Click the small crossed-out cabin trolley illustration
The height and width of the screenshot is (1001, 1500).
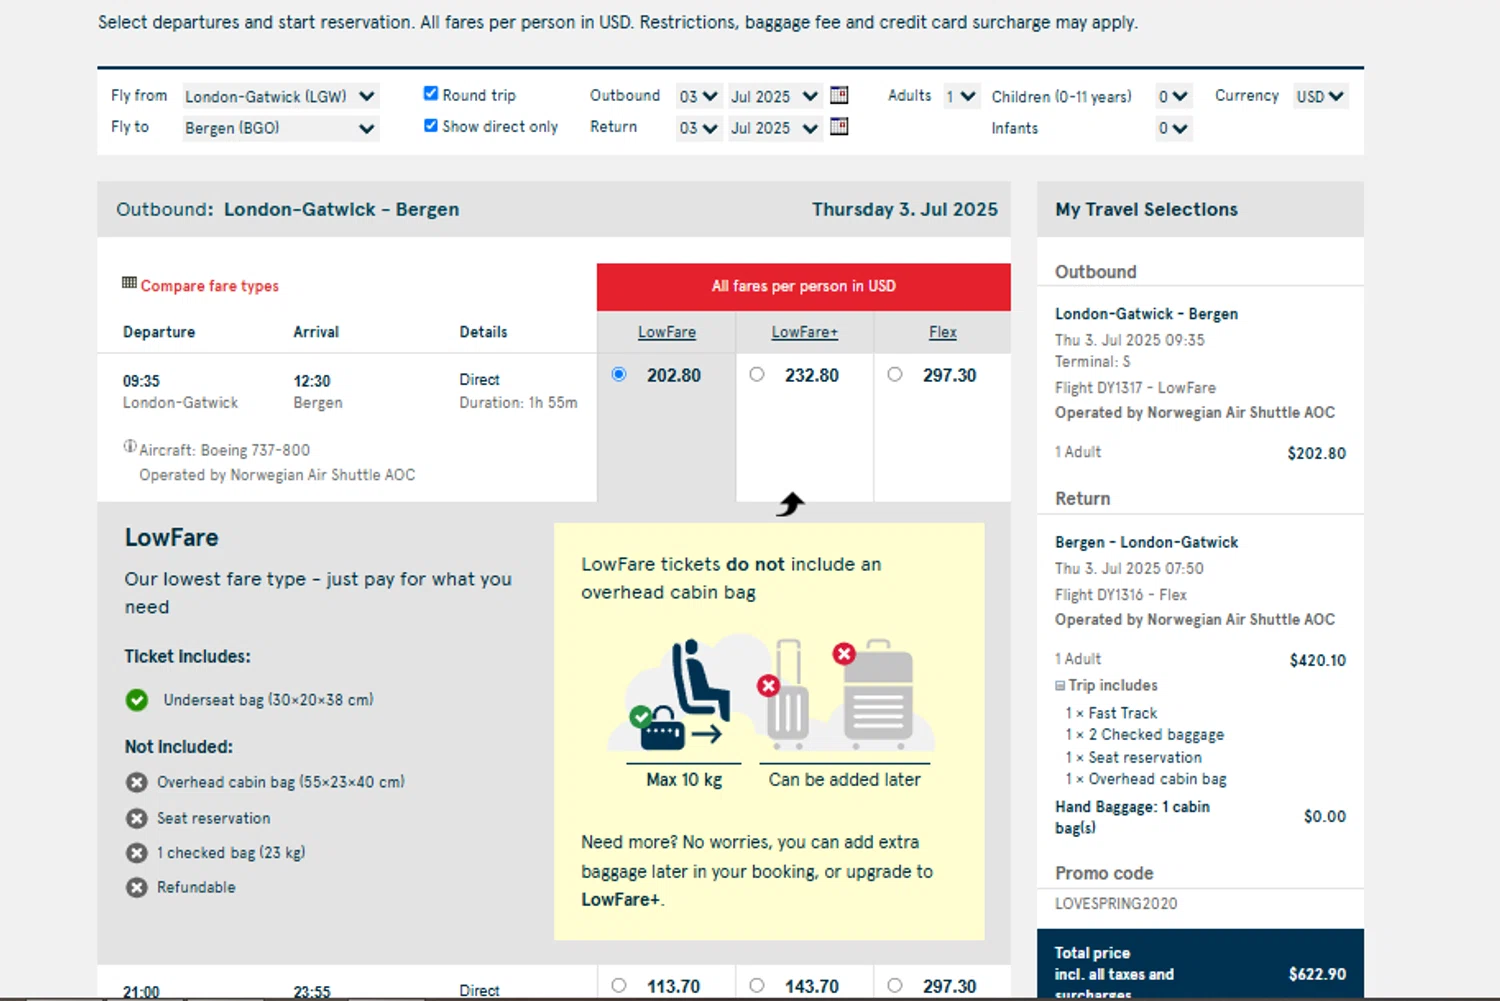pos(784,696)
